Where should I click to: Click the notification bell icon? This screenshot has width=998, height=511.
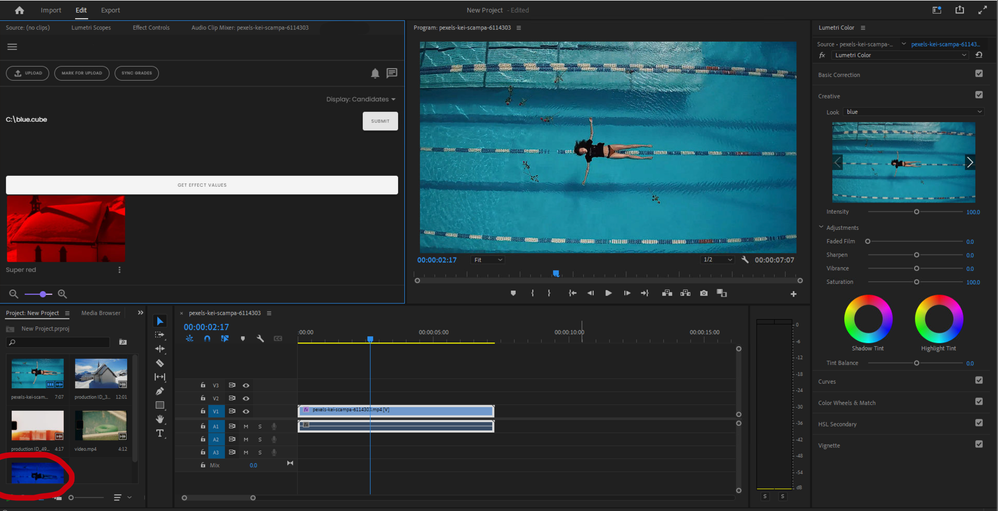tap(376, 73)
